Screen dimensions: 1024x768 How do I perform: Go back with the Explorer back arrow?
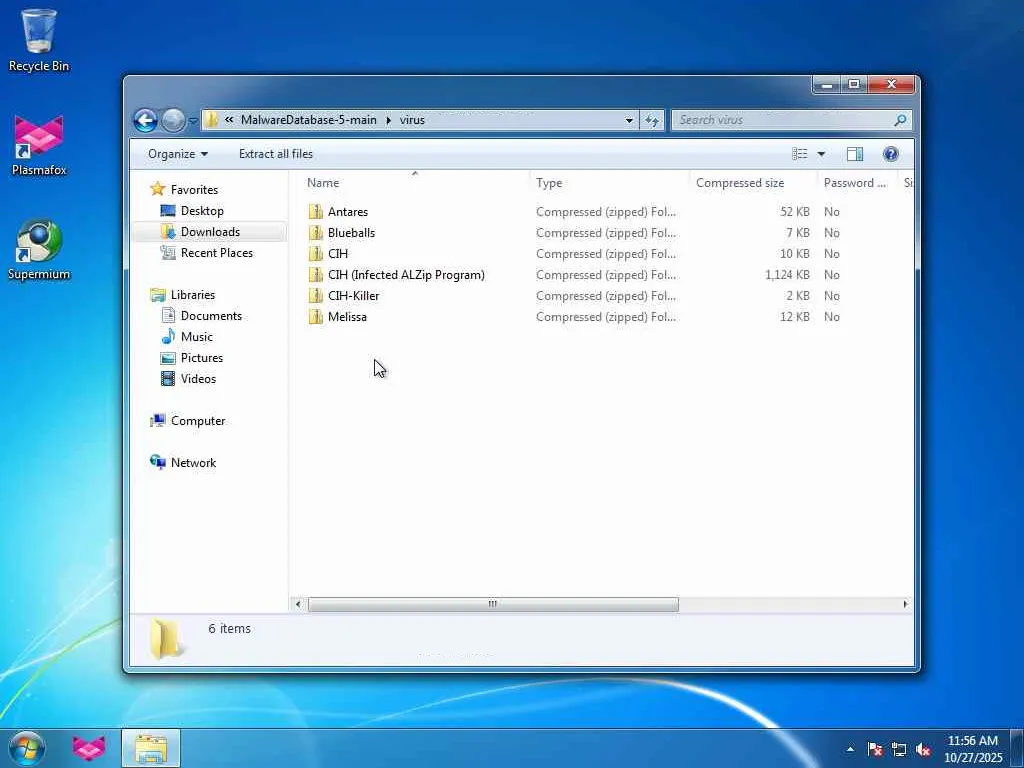click(x=145, y=120)
